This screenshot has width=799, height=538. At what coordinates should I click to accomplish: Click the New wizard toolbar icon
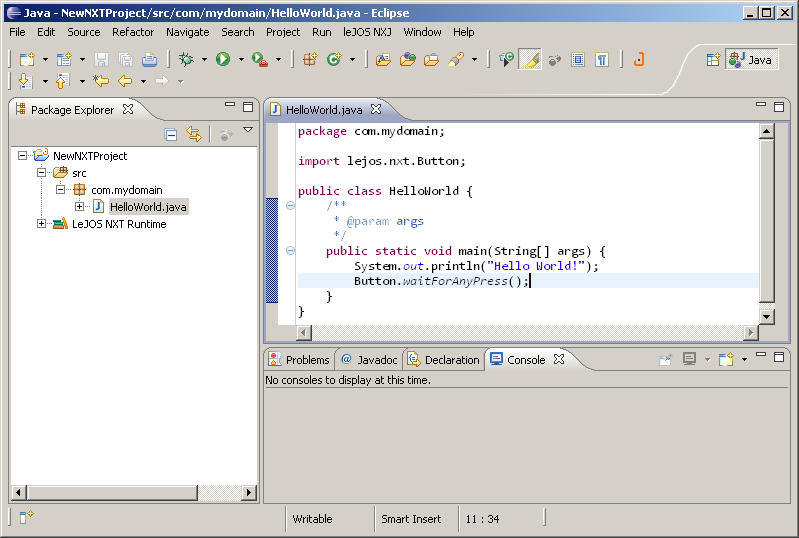[x=27, y=60]
